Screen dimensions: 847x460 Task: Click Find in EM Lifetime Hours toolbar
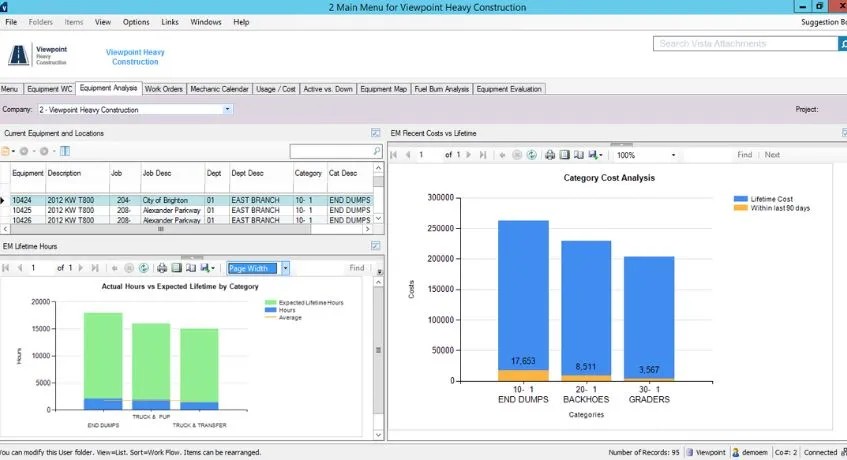357,268
